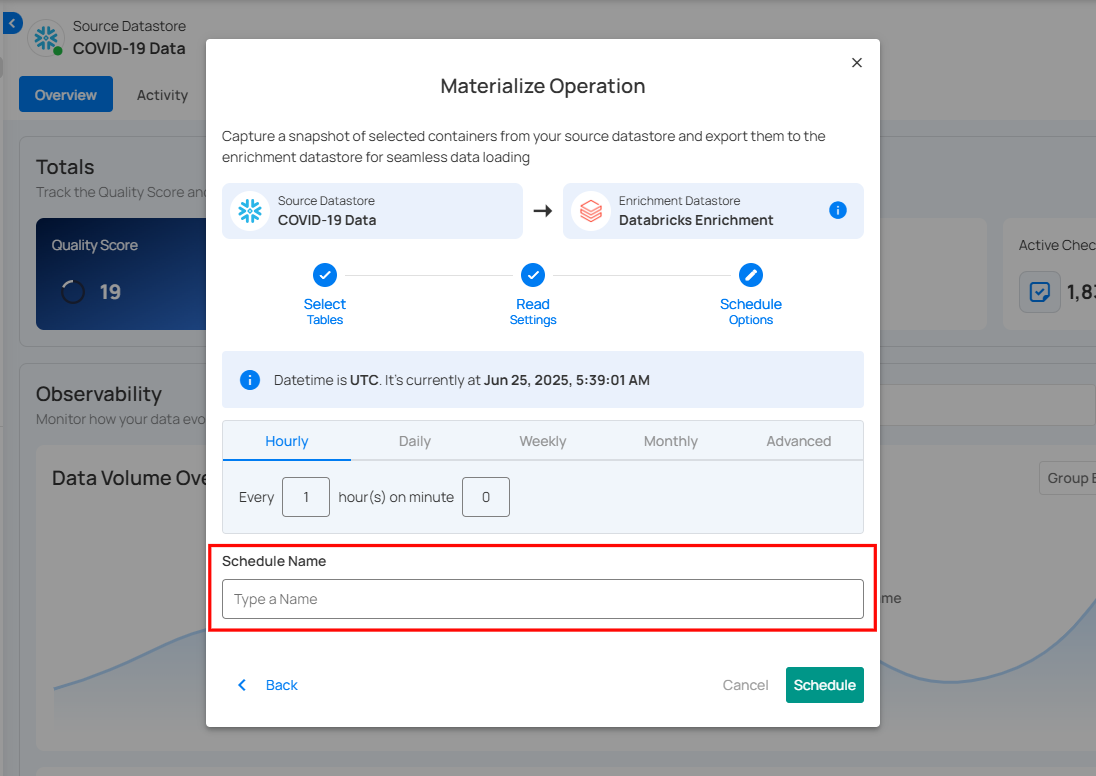Viewport: 1096px width, 776px height.
Task: Click the Observability heading in the background
Action: pos(99,394)
